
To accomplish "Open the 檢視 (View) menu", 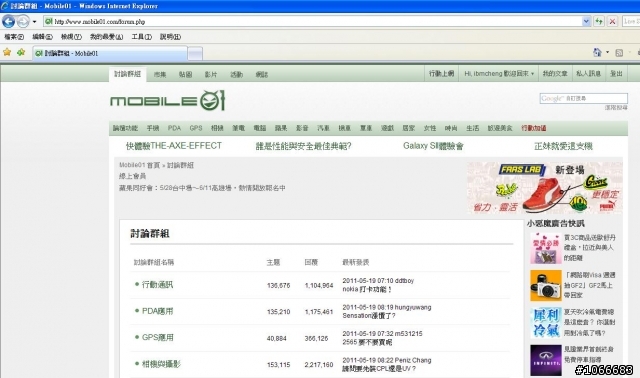I will click(71, 37).
